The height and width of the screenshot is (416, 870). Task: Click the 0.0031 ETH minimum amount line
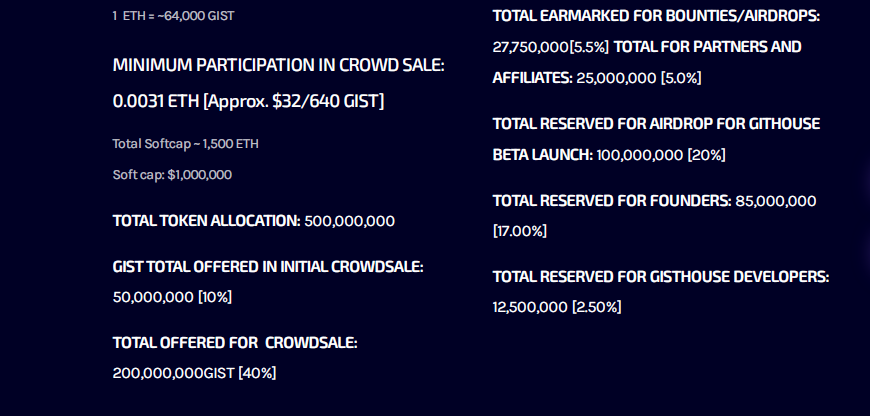click(248, 102)
